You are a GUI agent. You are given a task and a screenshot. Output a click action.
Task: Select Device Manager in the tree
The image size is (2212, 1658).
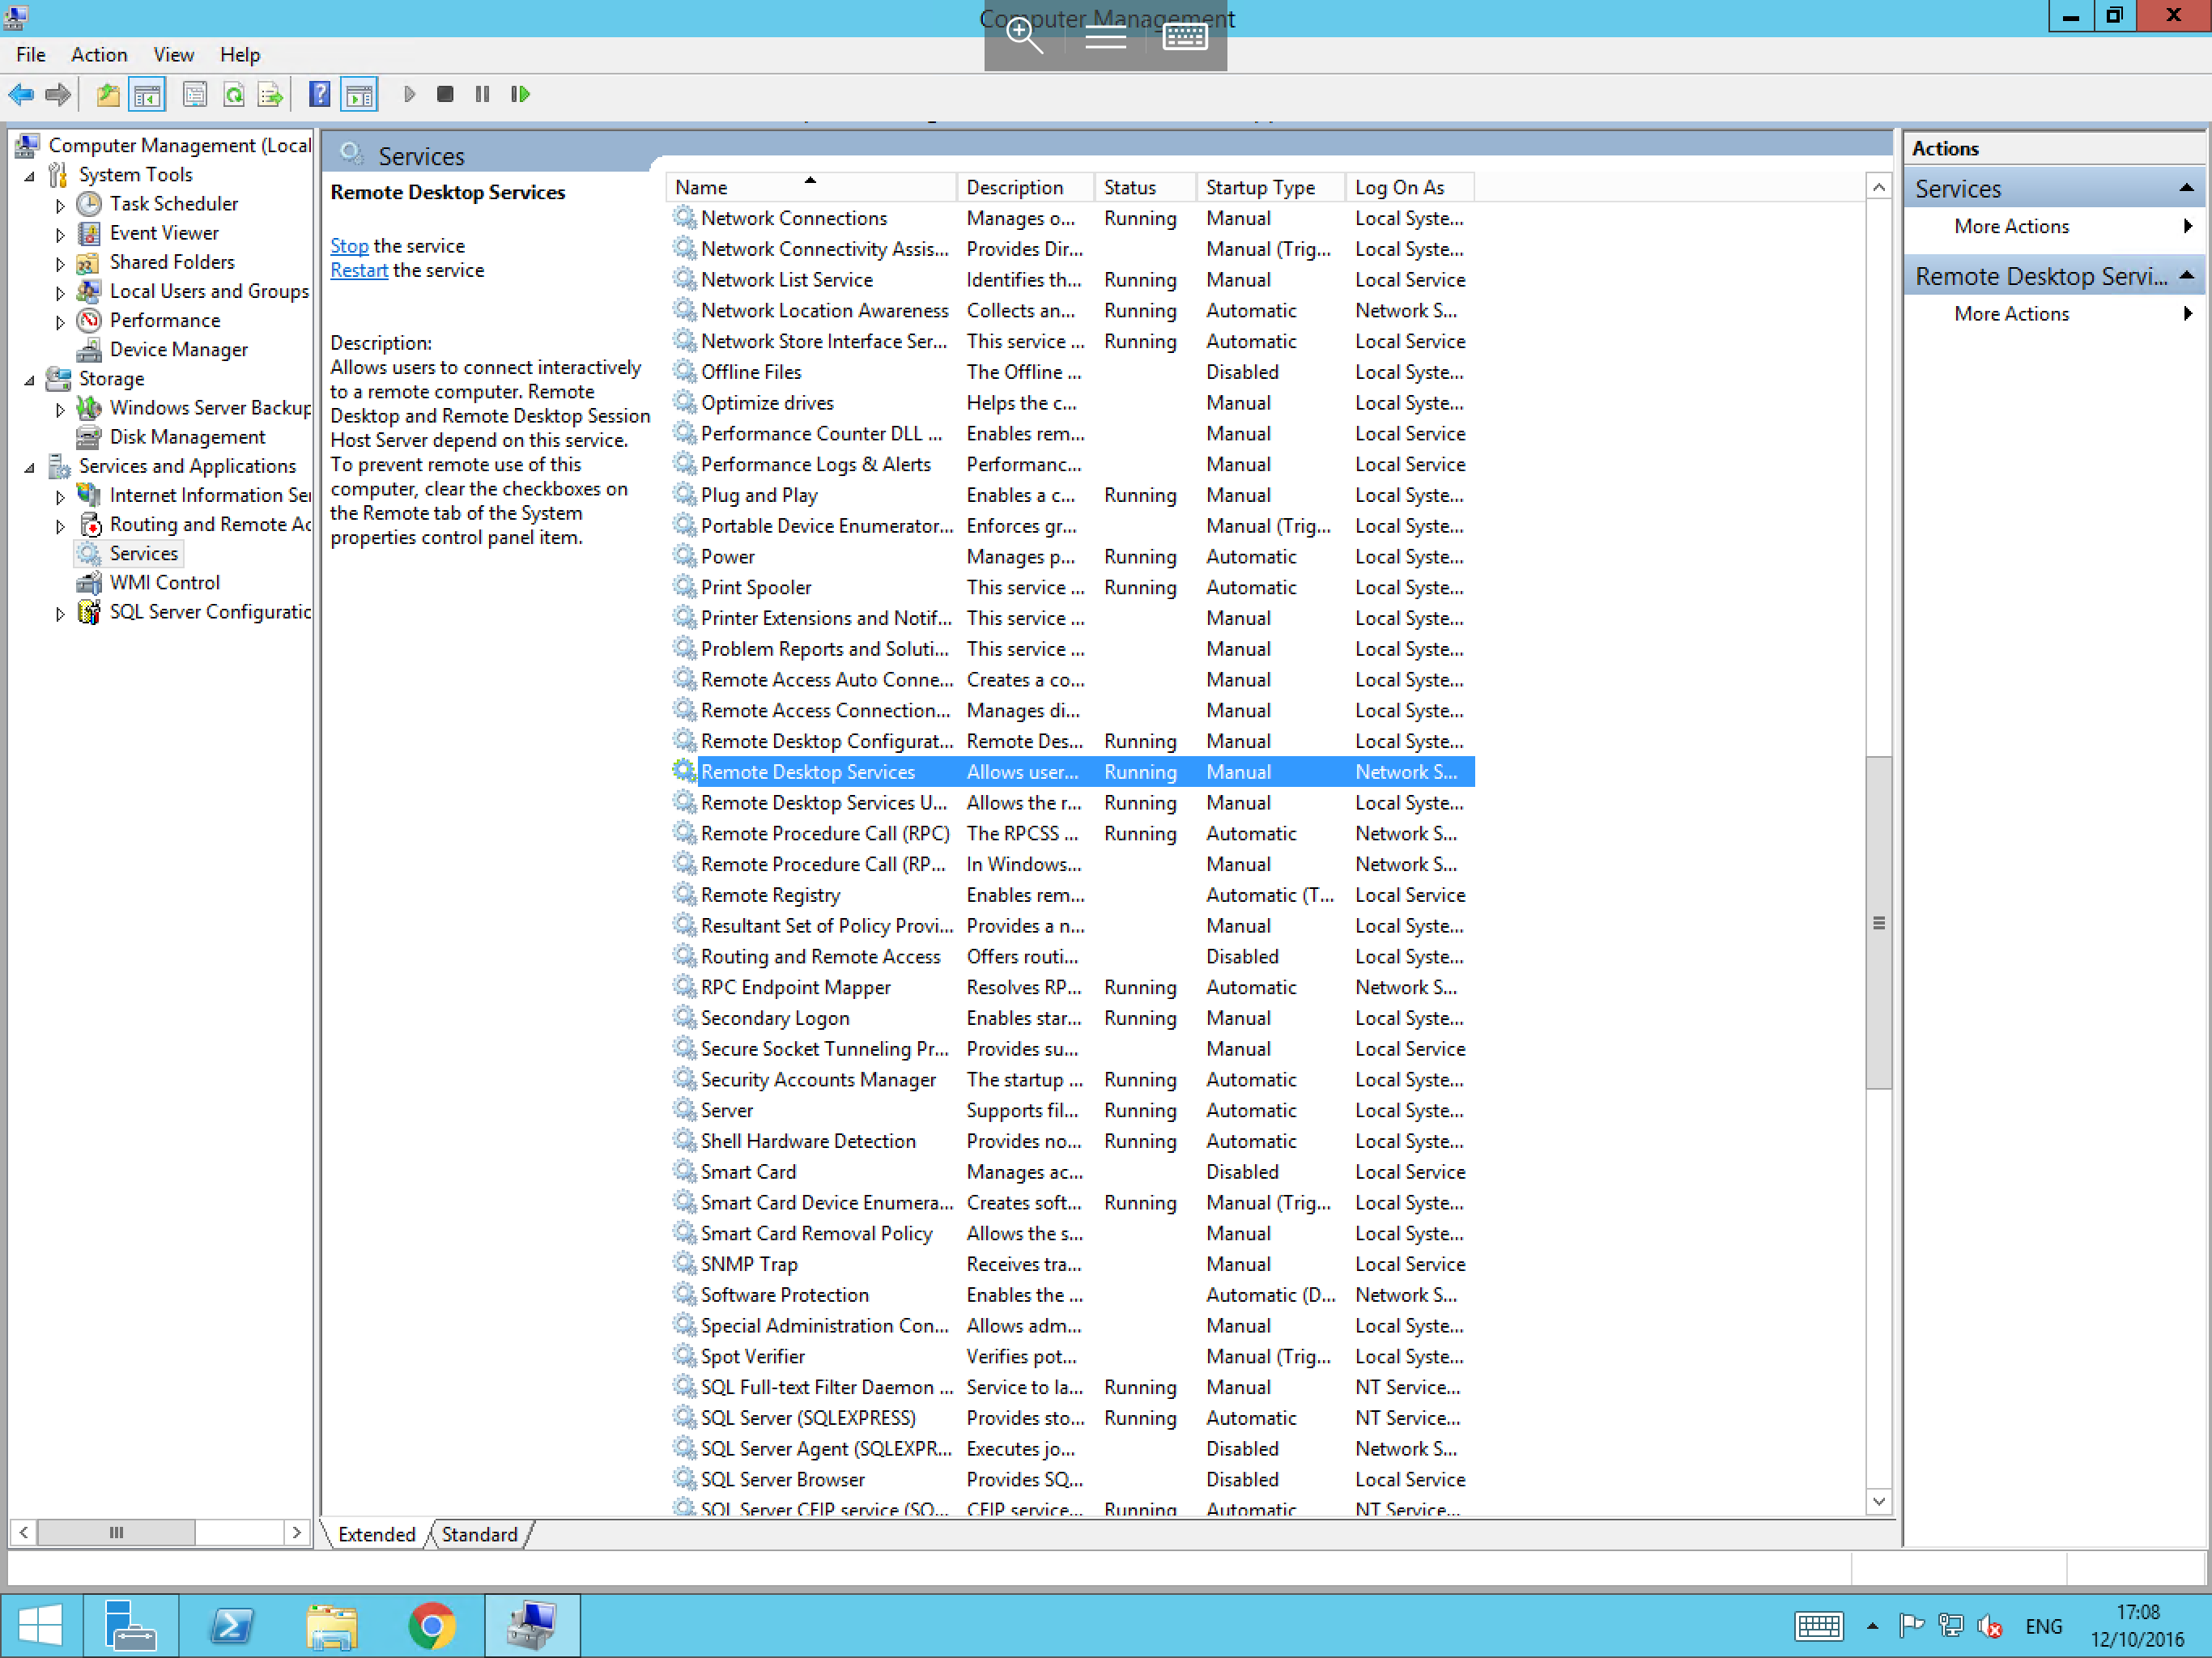point(179,349)
